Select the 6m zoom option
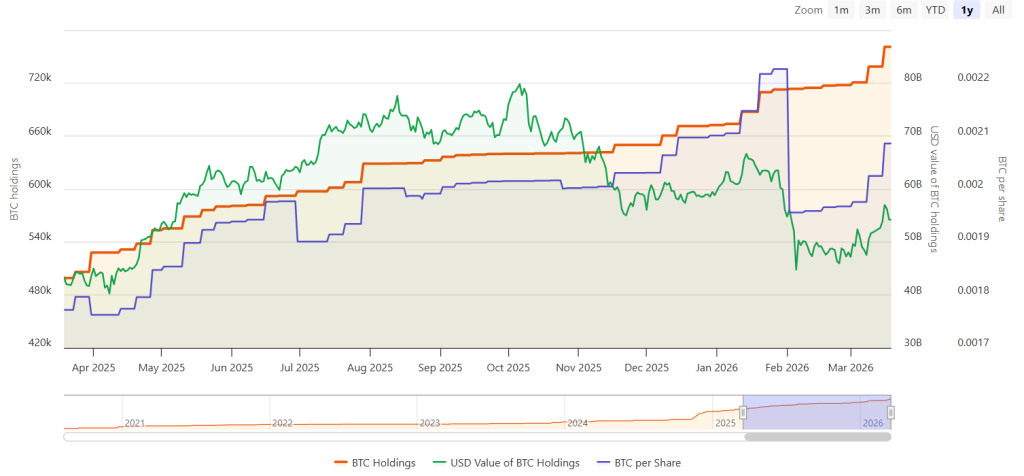This screenshot has height=476, width=1024. (904, 10)
